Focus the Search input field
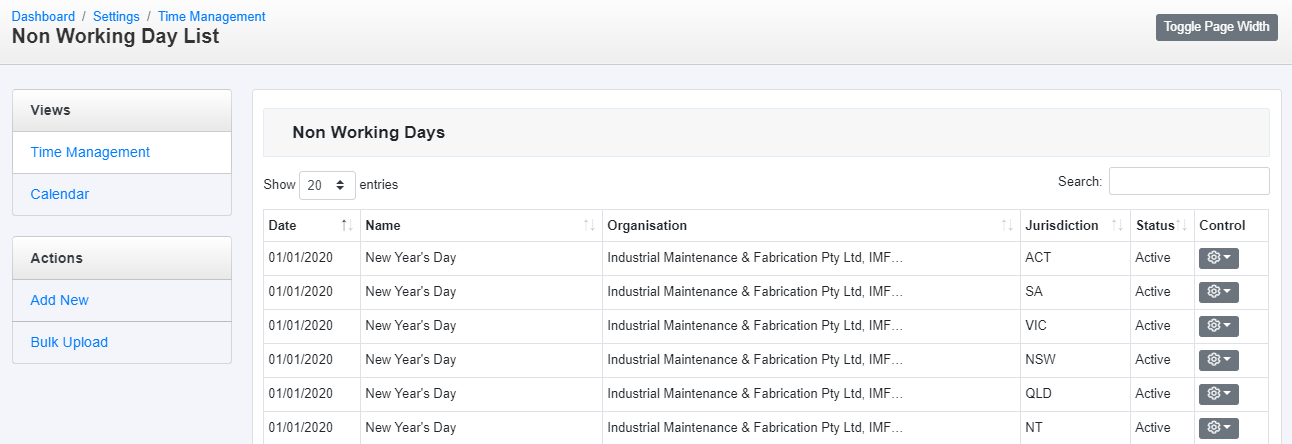Image resolution: width=1292 pixels, height=444 pixels. tap(1189, 181)
